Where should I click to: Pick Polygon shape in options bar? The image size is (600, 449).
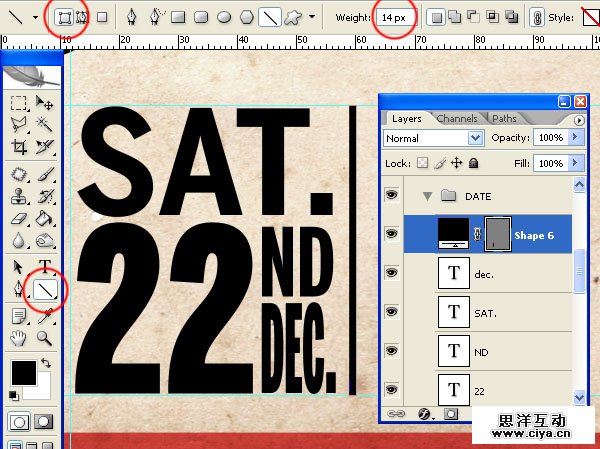pos(247,17)
